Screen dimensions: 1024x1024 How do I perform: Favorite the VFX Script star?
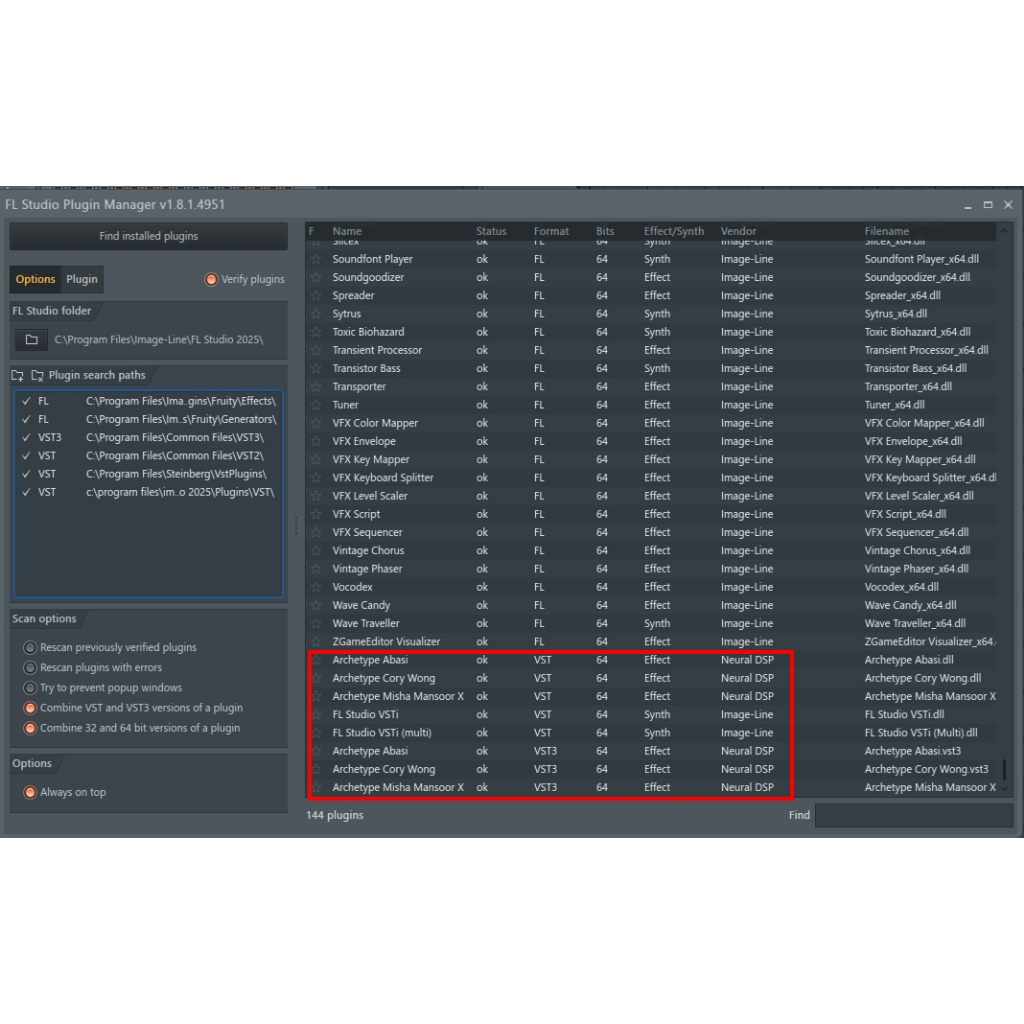click(316, 515)
